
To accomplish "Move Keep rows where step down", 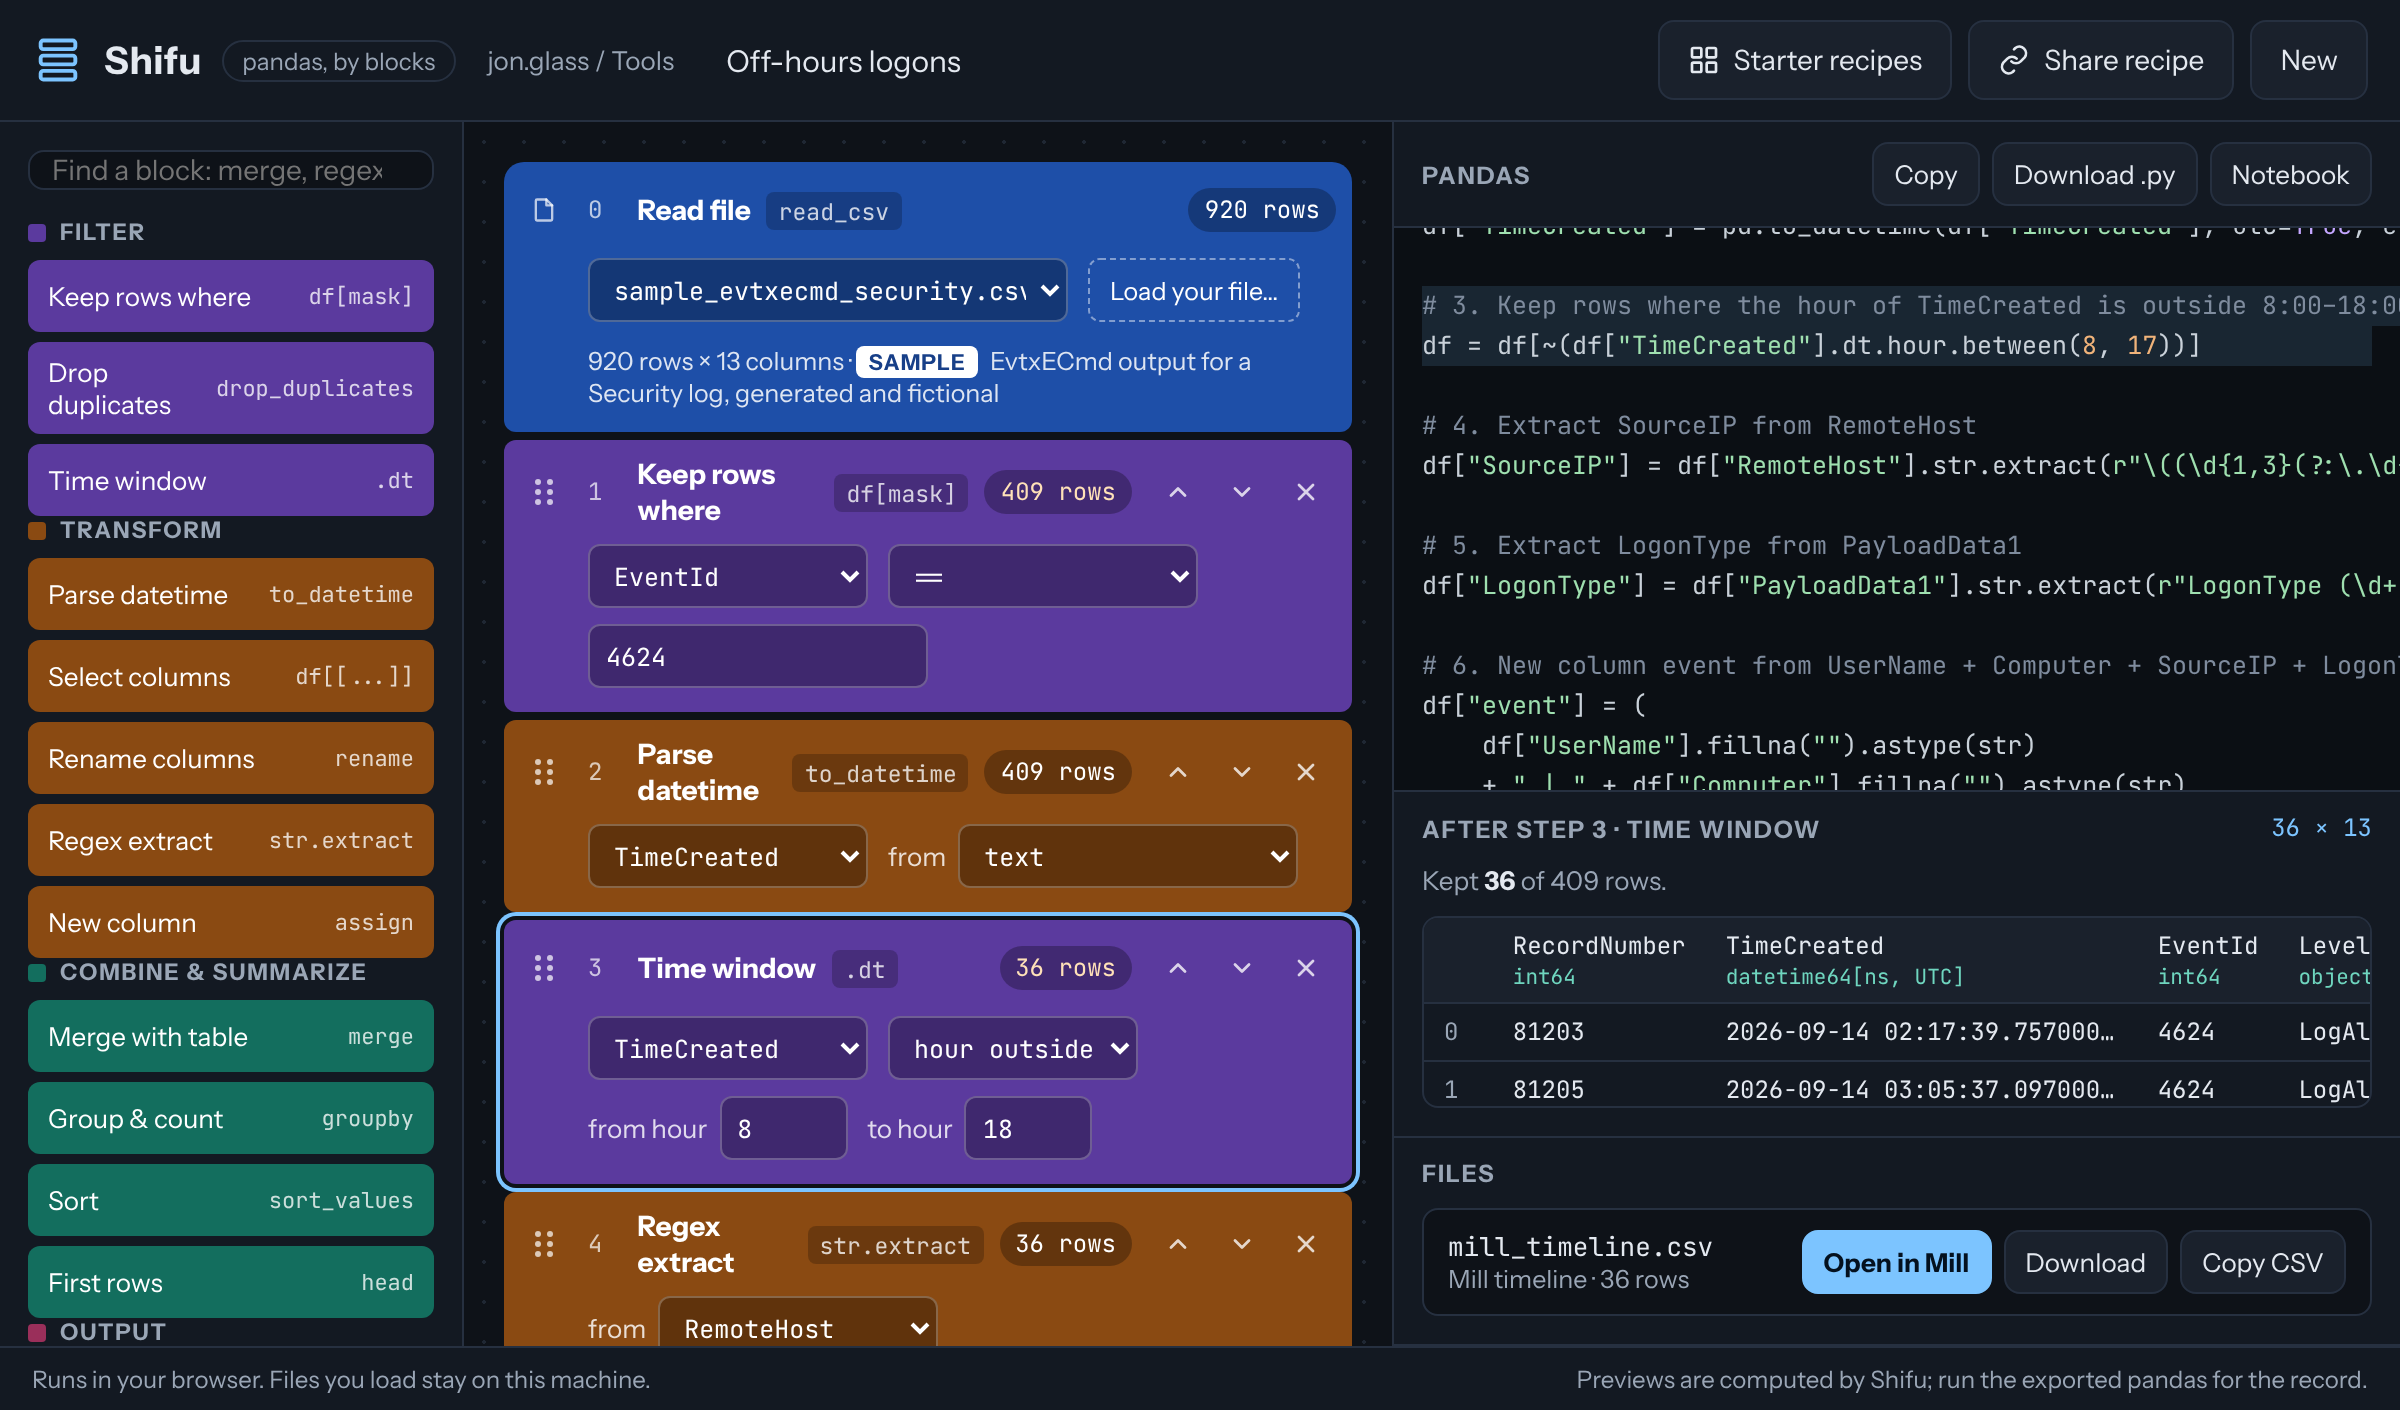I will pyautogui.click(x=1242, y=492).
